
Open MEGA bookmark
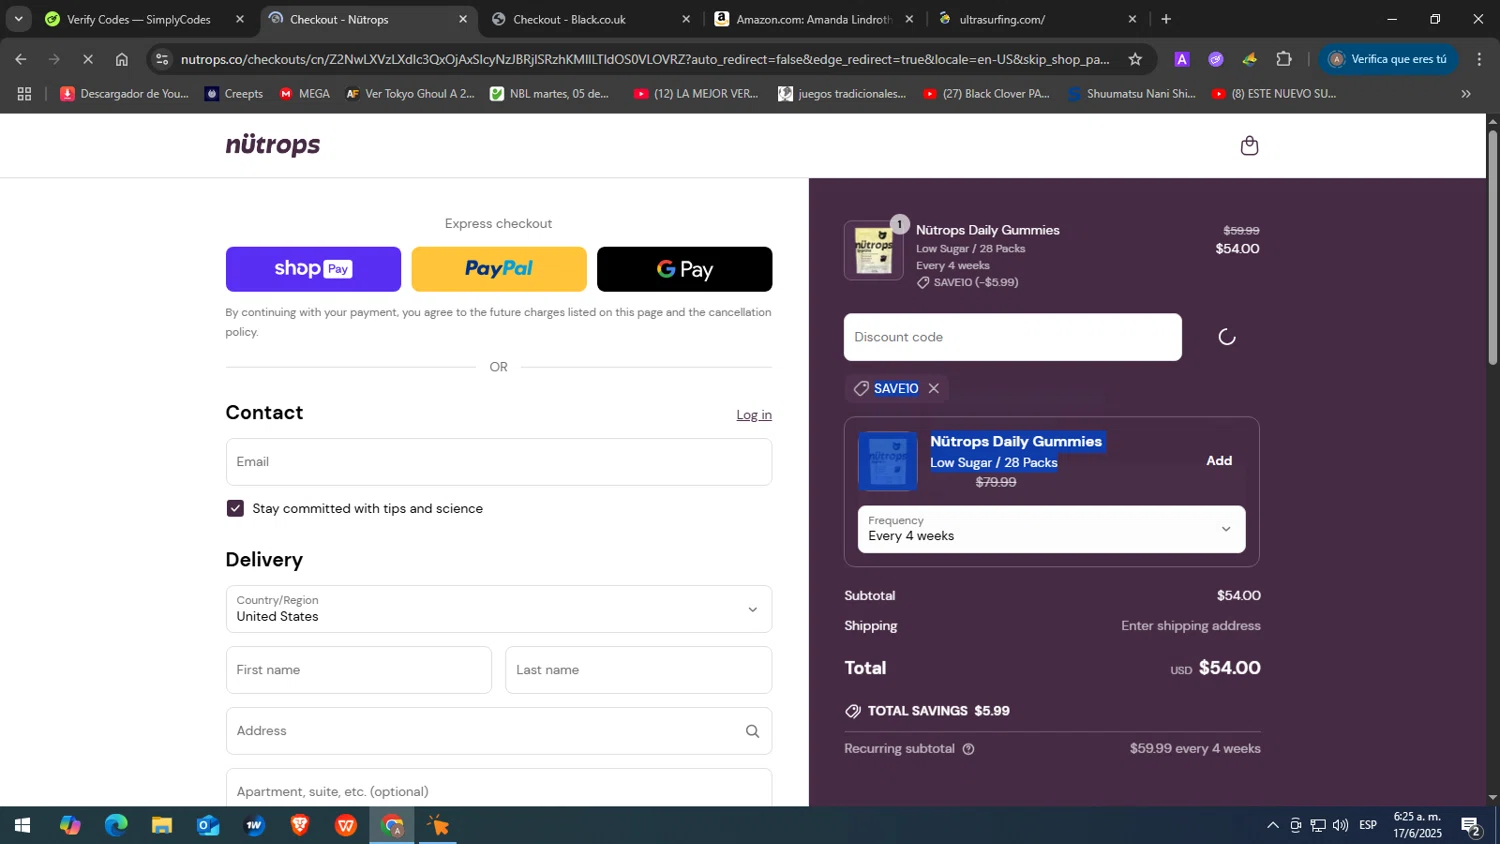(304, 94)
